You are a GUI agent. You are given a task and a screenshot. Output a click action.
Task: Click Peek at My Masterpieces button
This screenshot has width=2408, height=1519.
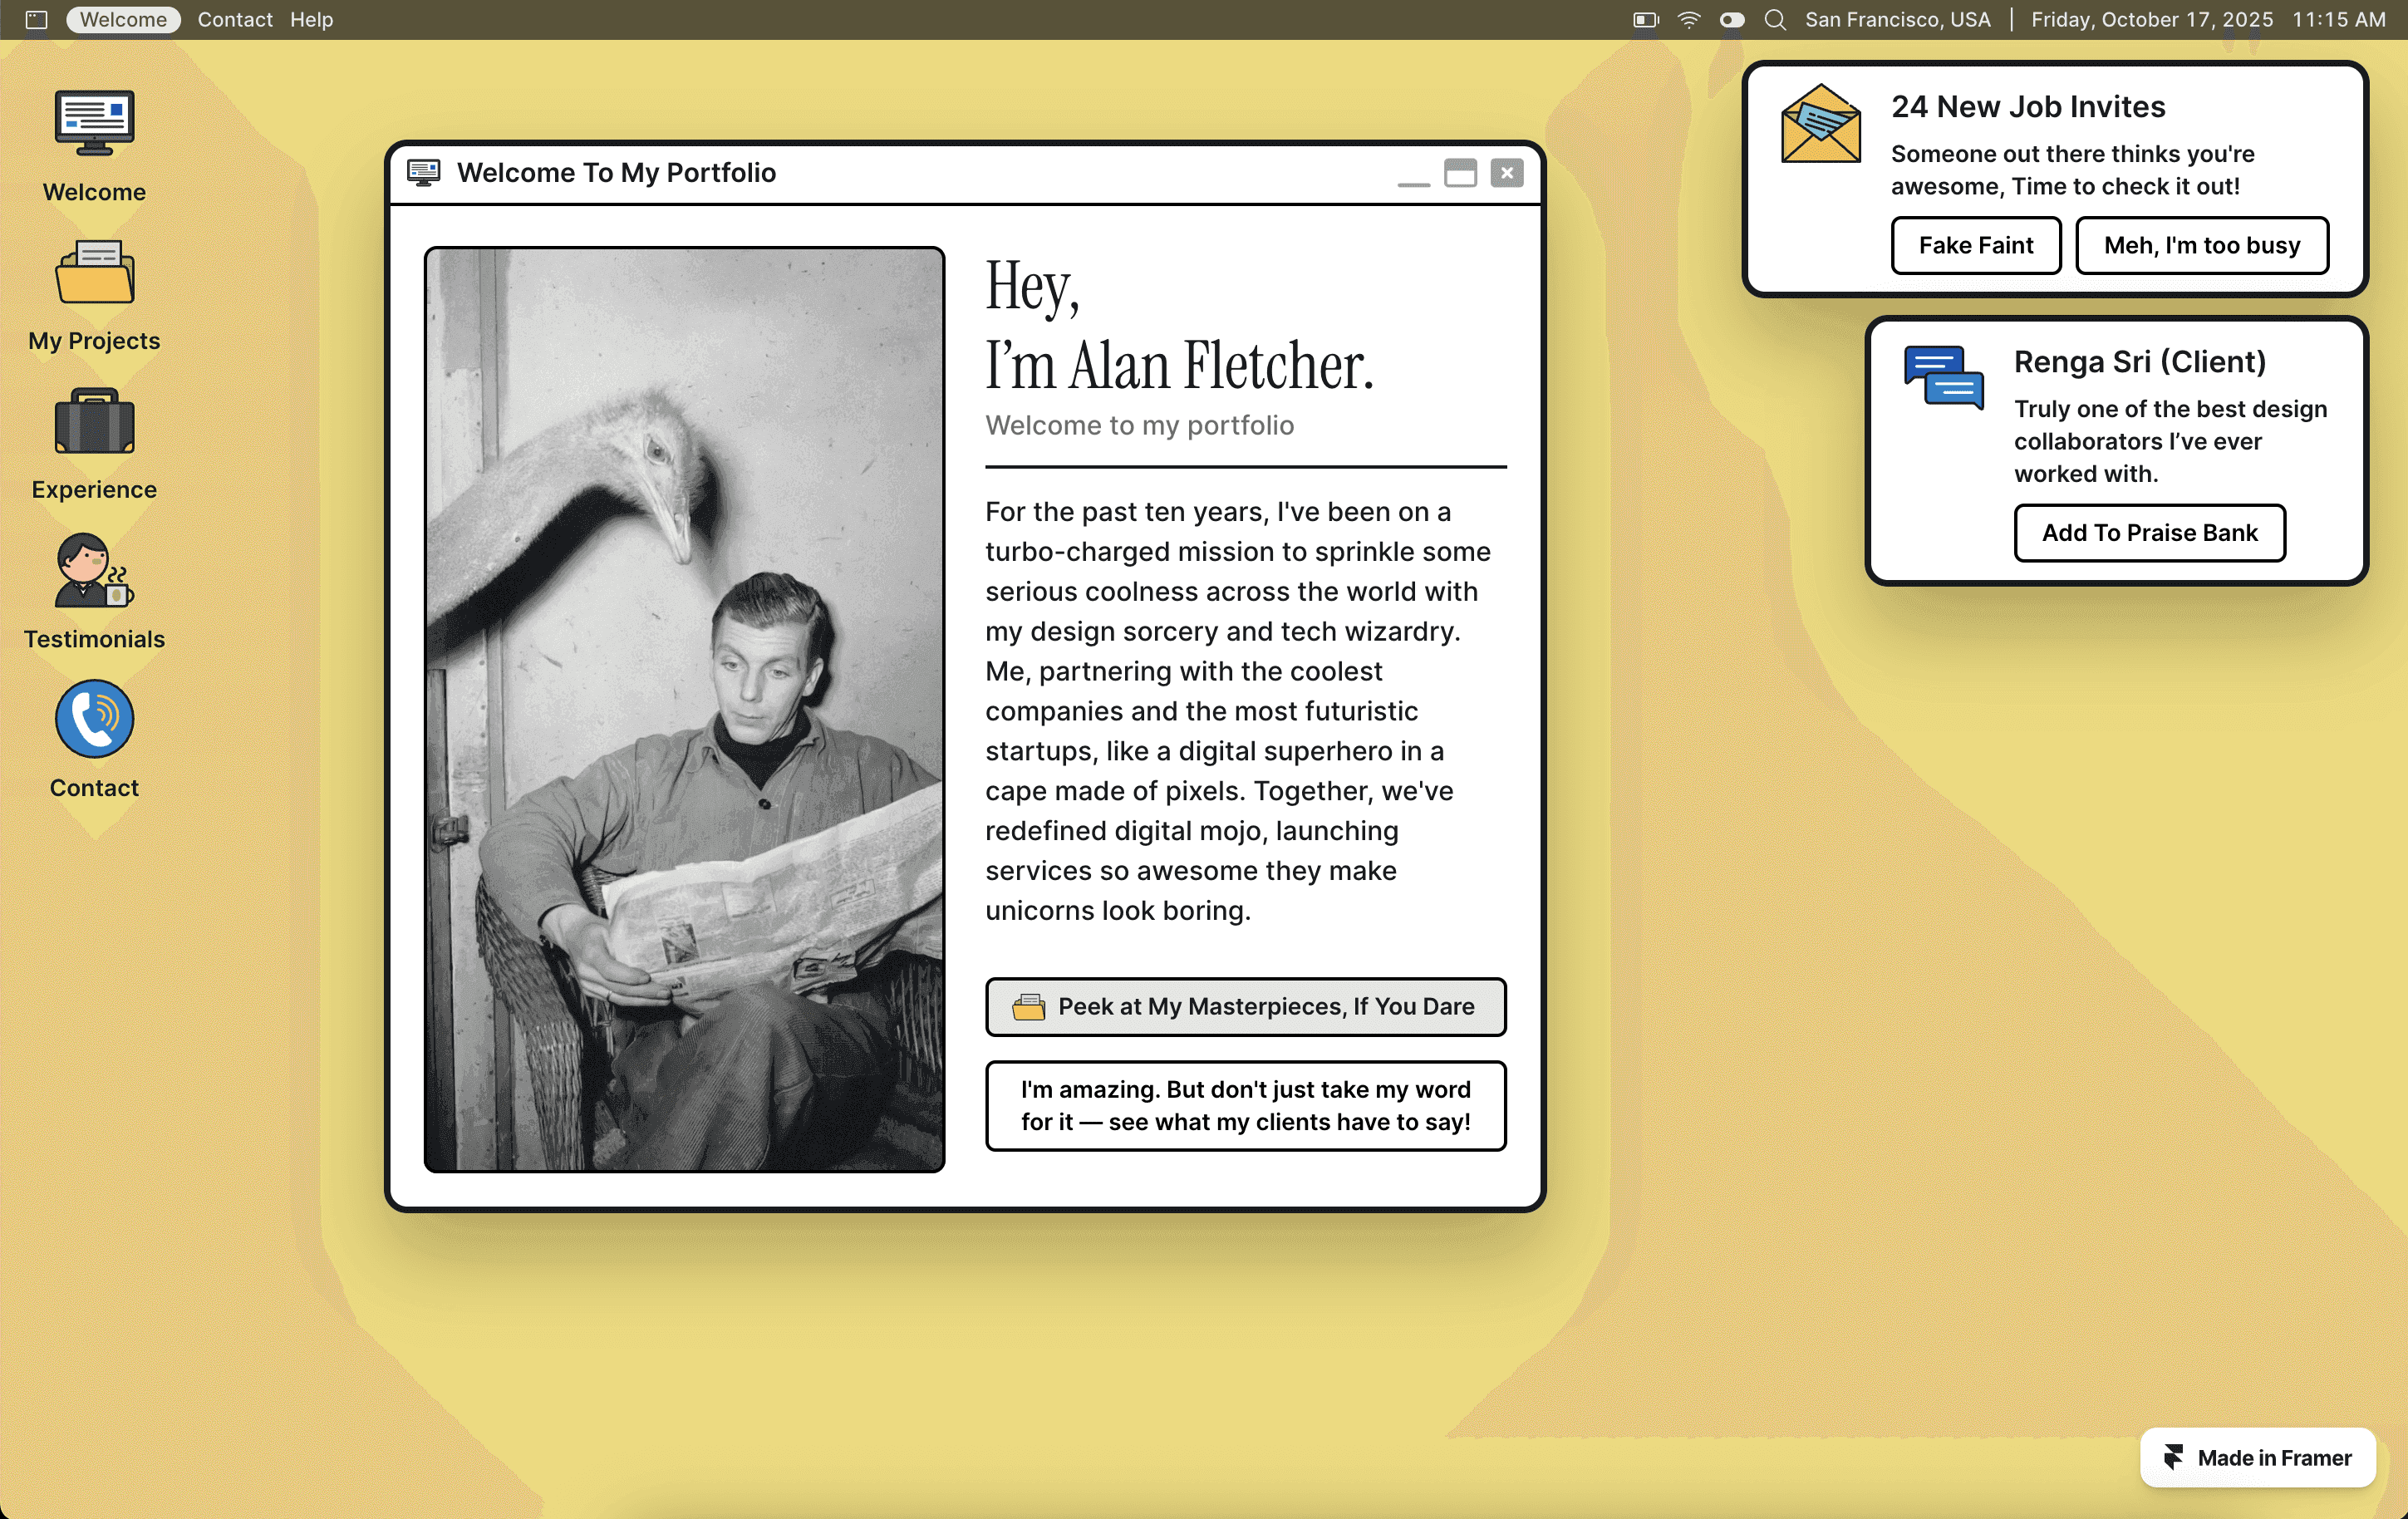tap(1245, 1007)
